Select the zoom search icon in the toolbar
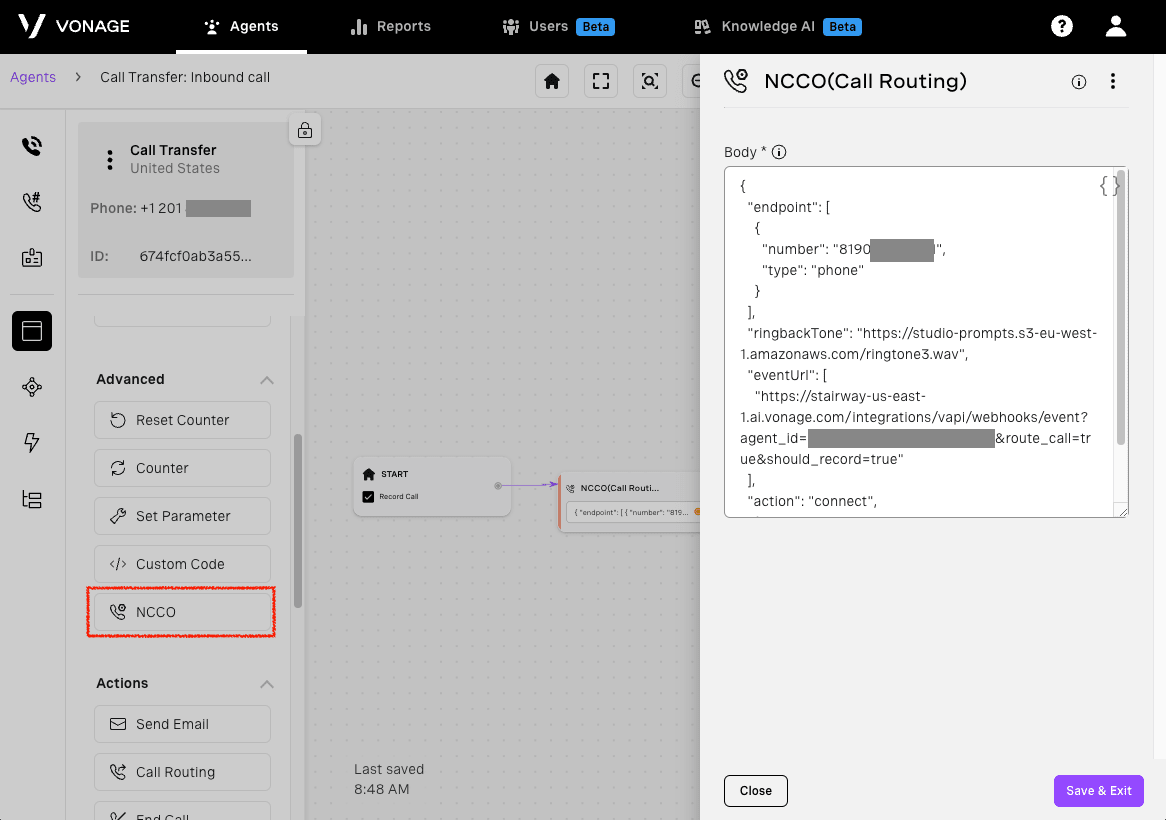1166x820 pixels. click(649, 81)
